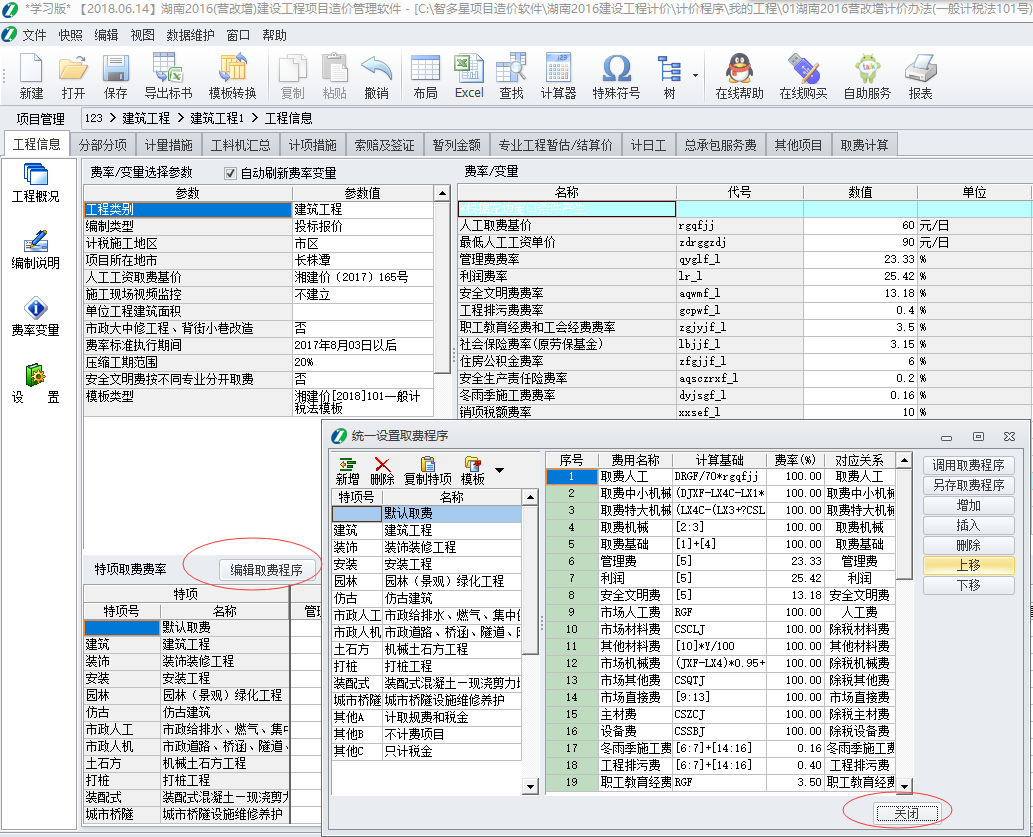Open the Excel export tool
Viewport: 1033px width, 837px height.
pos(469,76)
